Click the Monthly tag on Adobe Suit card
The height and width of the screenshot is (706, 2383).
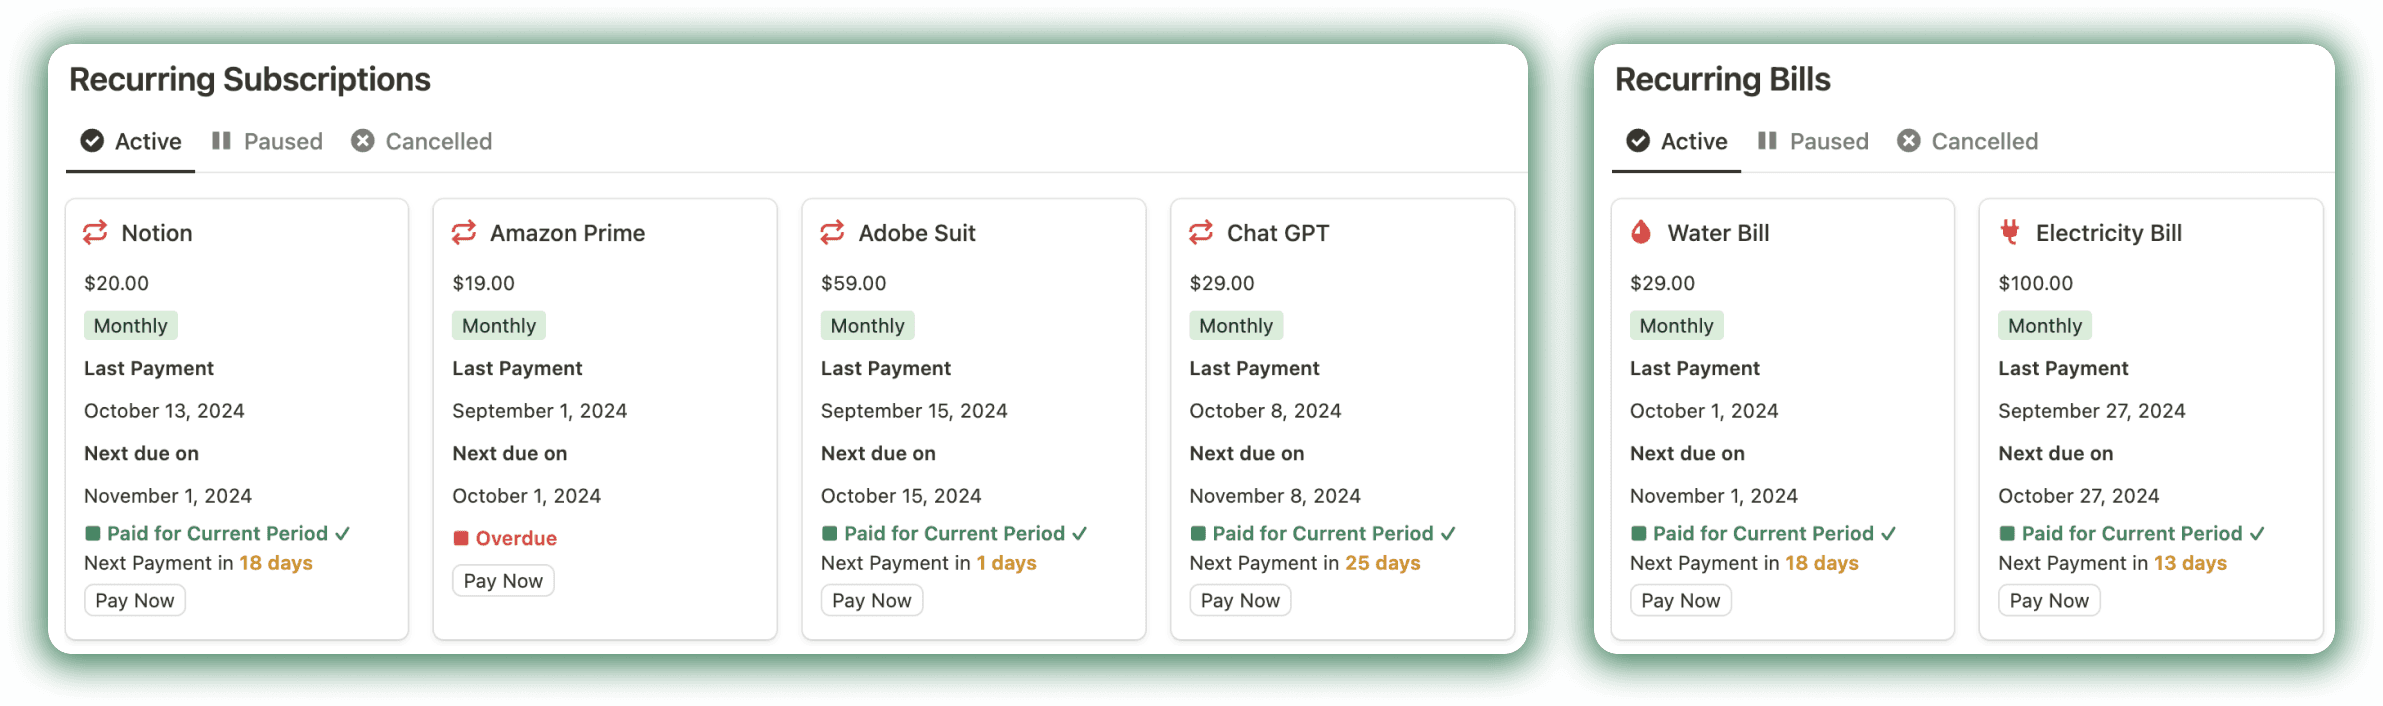[868, 325]
